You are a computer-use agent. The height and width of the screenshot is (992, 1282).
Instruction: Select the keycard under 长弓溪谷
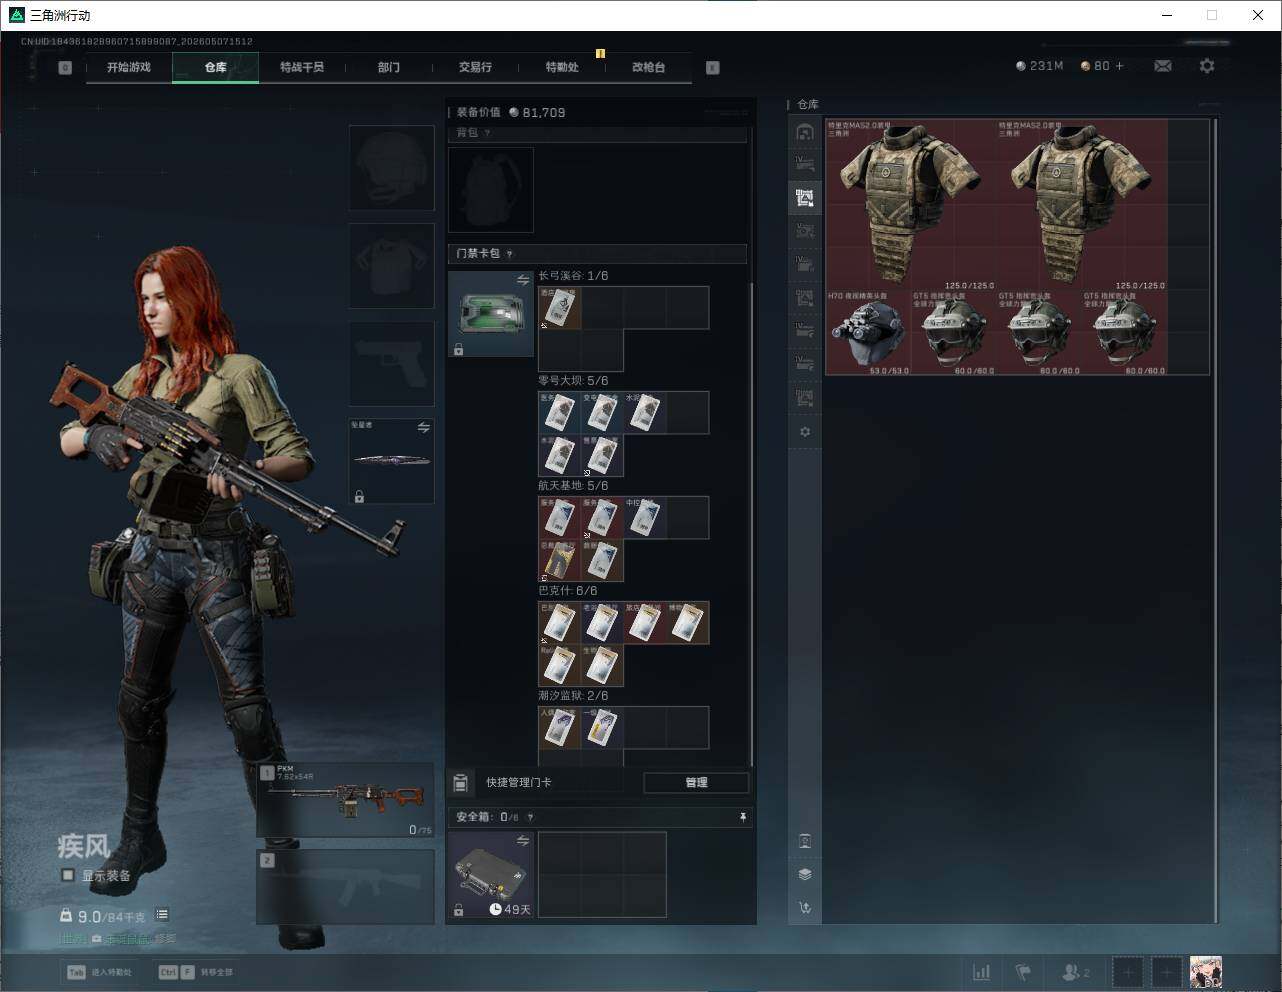pos(560,308)
